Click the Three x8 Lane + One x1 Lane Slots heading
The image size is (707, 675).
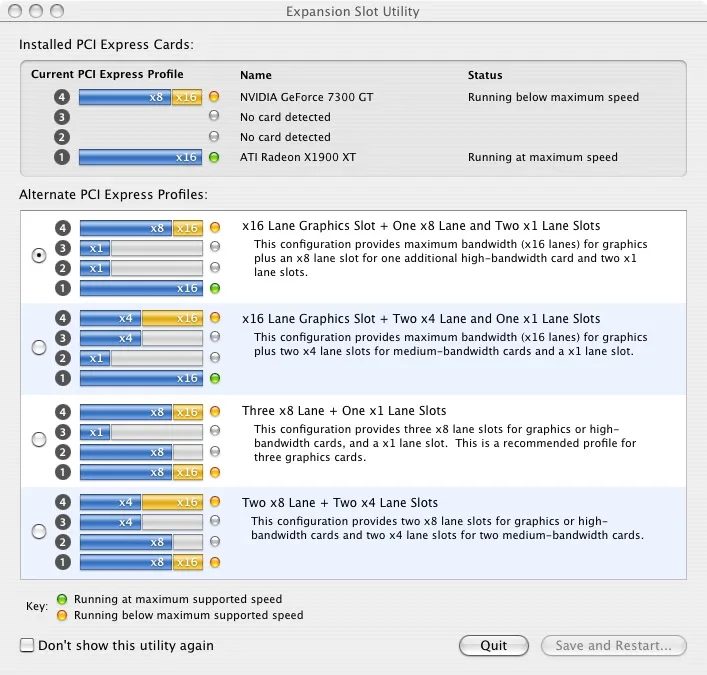click(344, 411)
